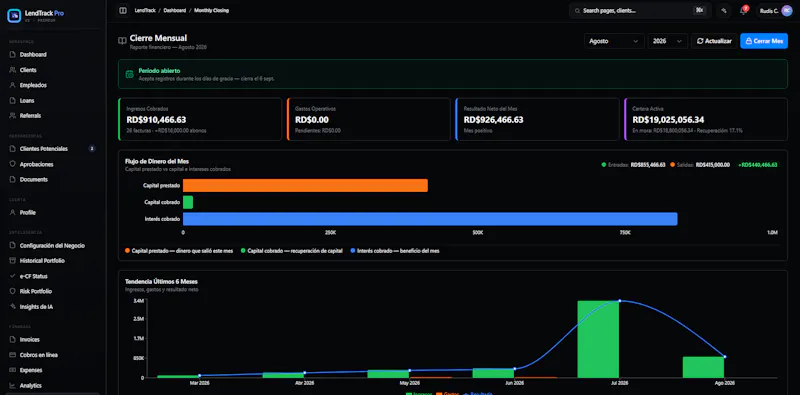Click the Empleados person icon

point(13,85)
